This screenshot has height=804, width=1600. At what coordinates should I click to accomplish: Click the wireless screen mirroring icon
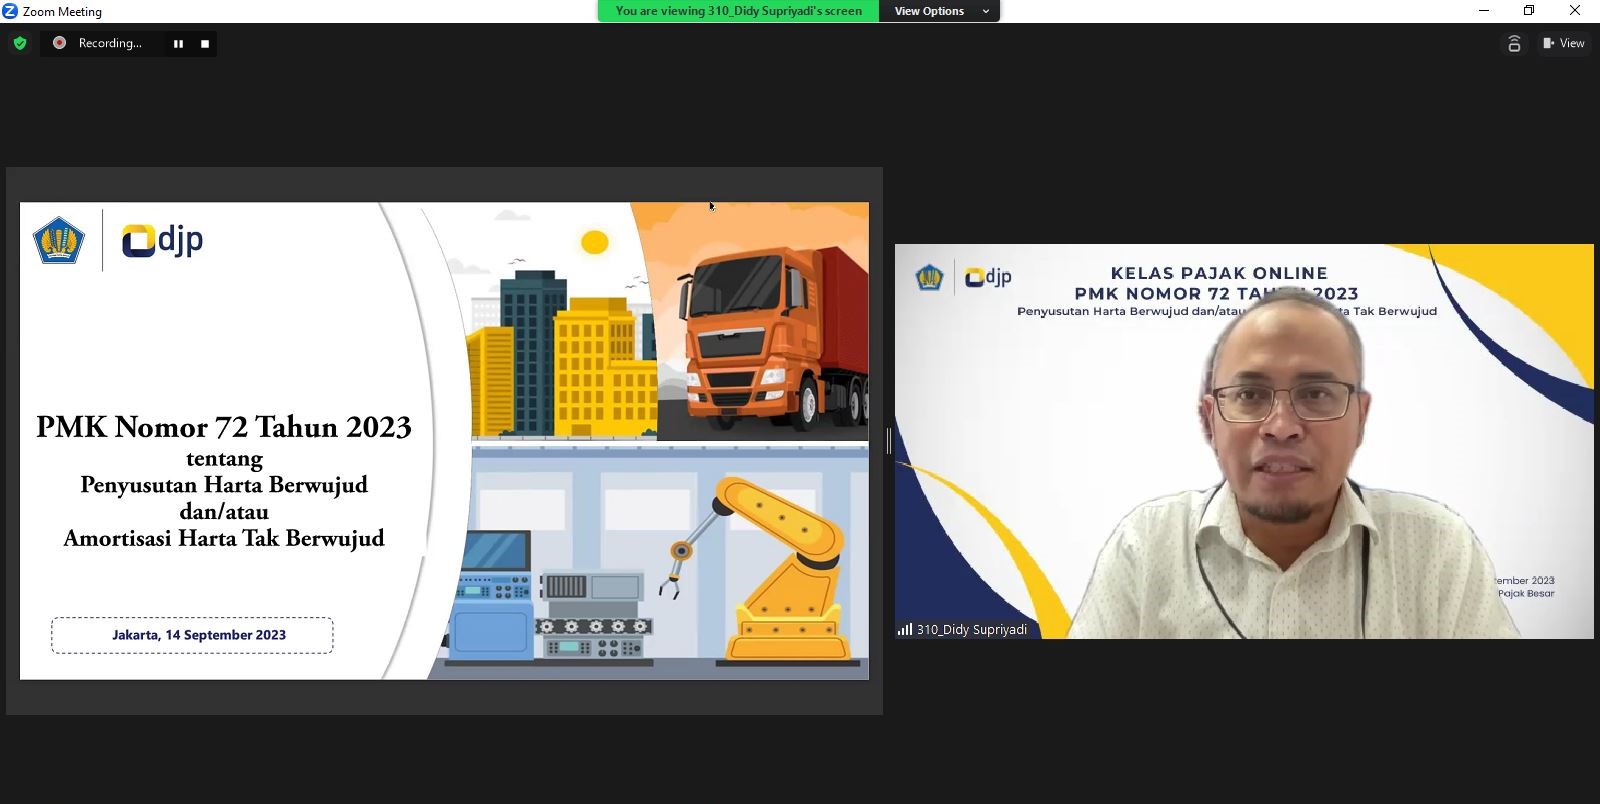click(1514, 43)
